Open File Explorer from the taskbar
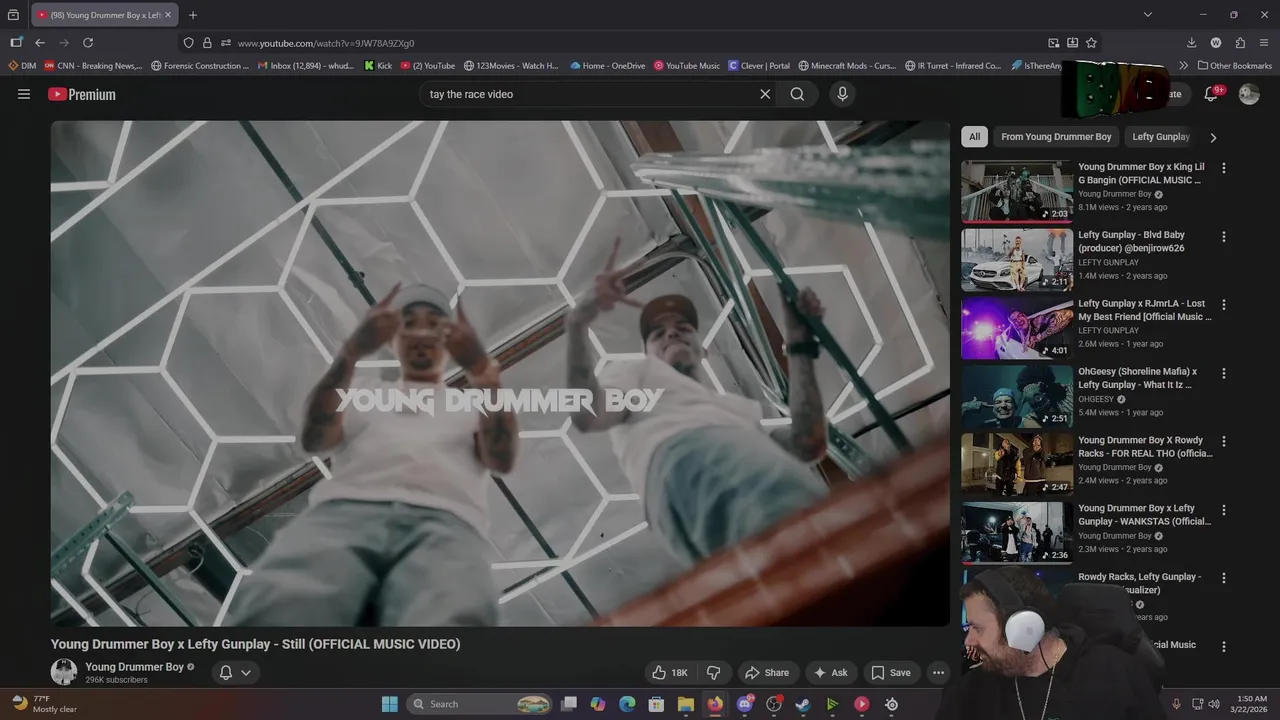Viewport: 1280px width, 720px height. coord(685,704)
